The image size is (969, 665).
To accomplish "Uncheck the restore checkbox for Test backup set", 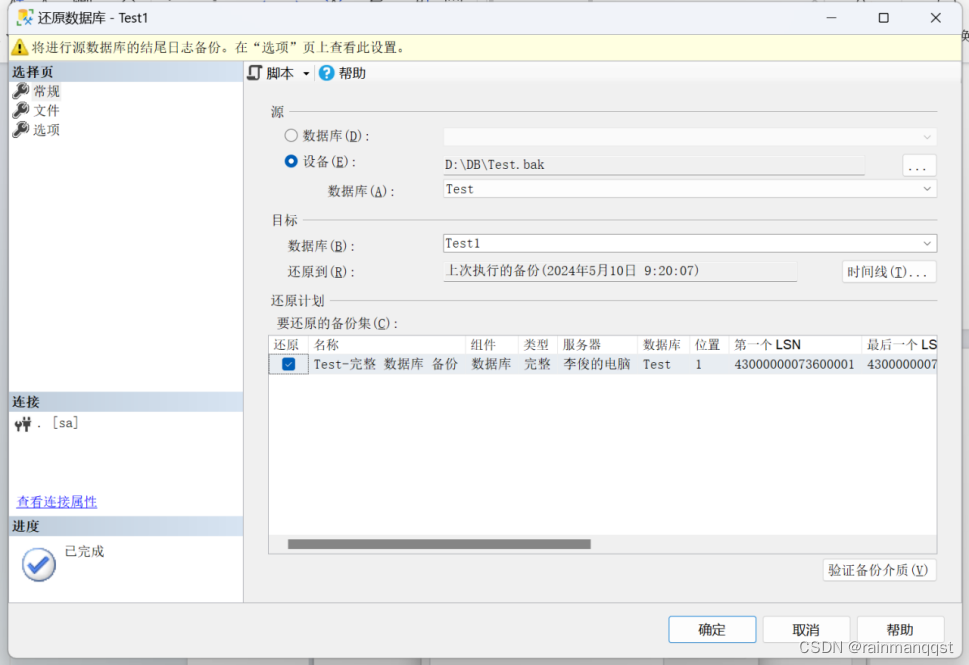I will point(289,365).
